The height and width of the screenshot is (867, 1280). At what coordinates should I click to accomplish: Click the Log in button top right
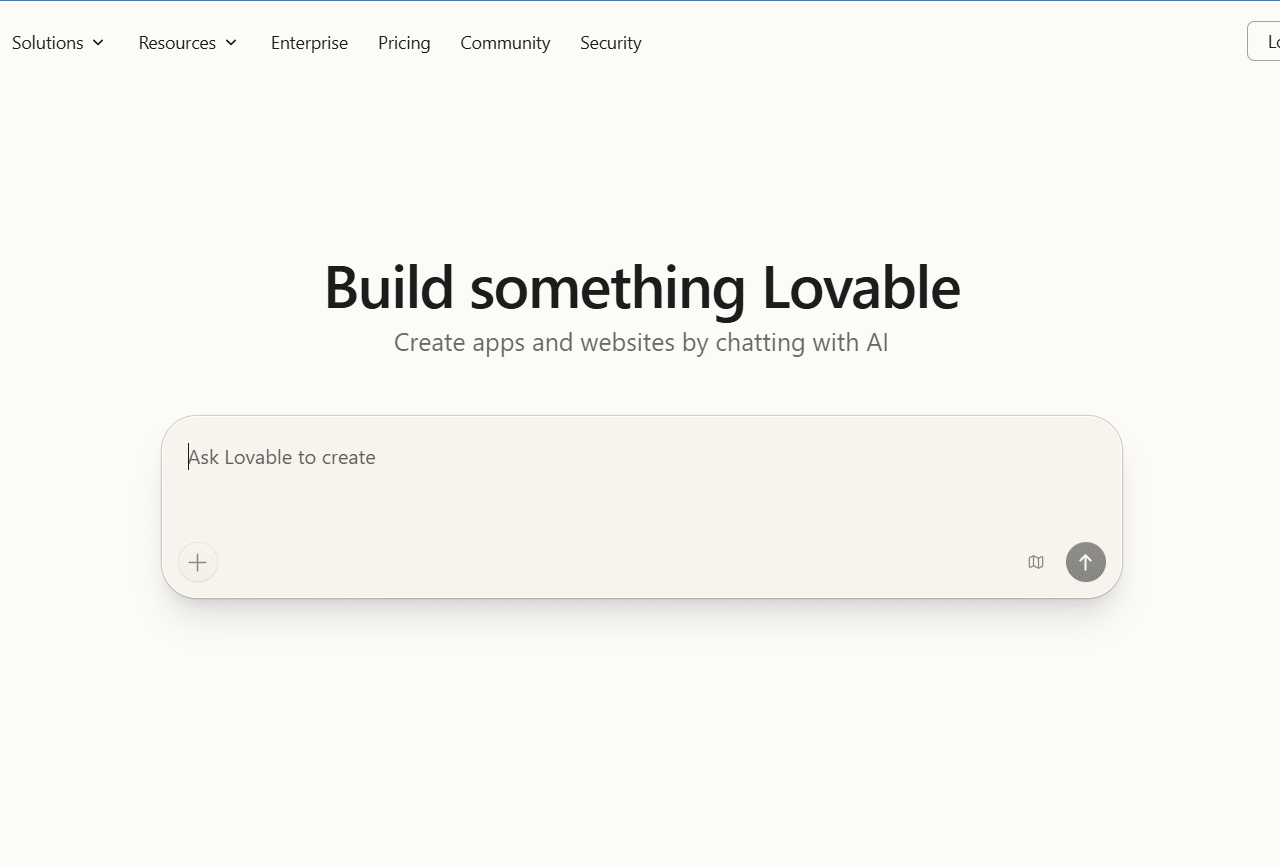[1270, 41]
